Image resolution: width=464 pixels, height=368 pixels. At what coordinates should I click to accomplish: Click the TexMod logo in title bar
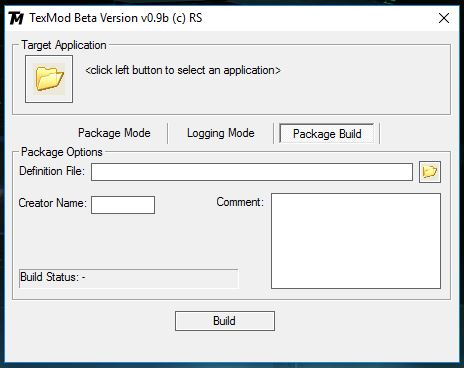16,18
